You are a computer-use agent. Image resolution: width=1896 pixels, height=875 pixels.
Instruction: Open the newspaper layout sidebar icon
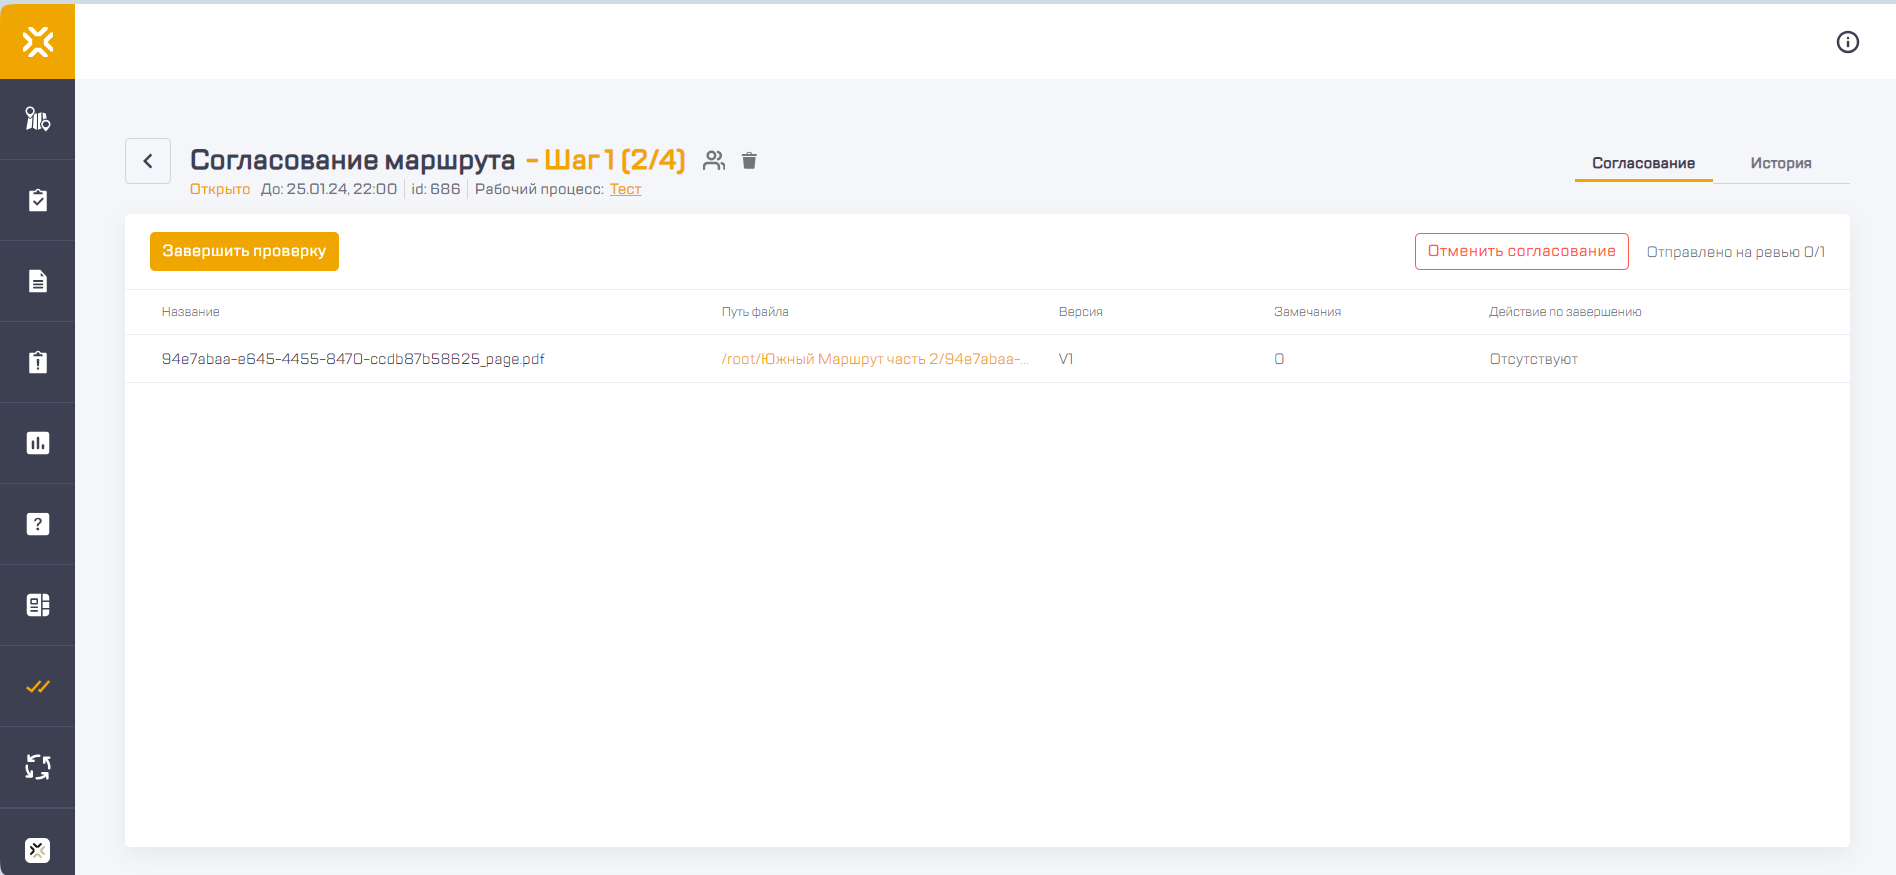click(x=37, y=605)
